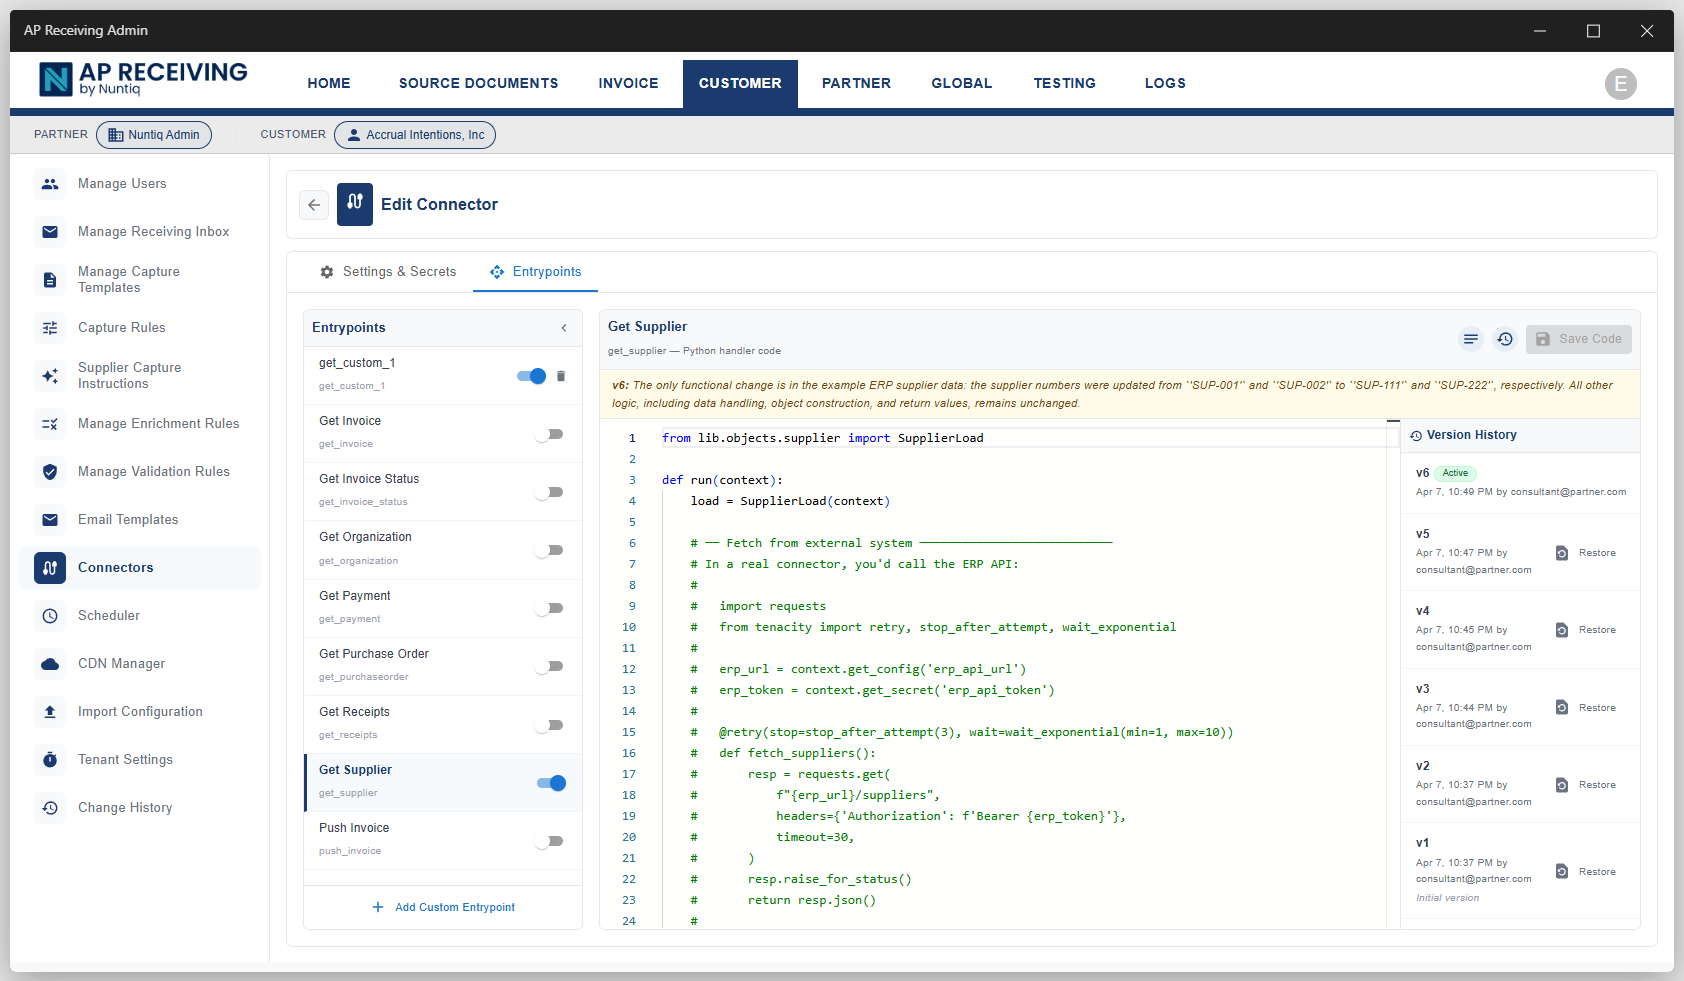Go to the LOGS menu
This screenshot has height=981, width=1684.
(1165, 84)
